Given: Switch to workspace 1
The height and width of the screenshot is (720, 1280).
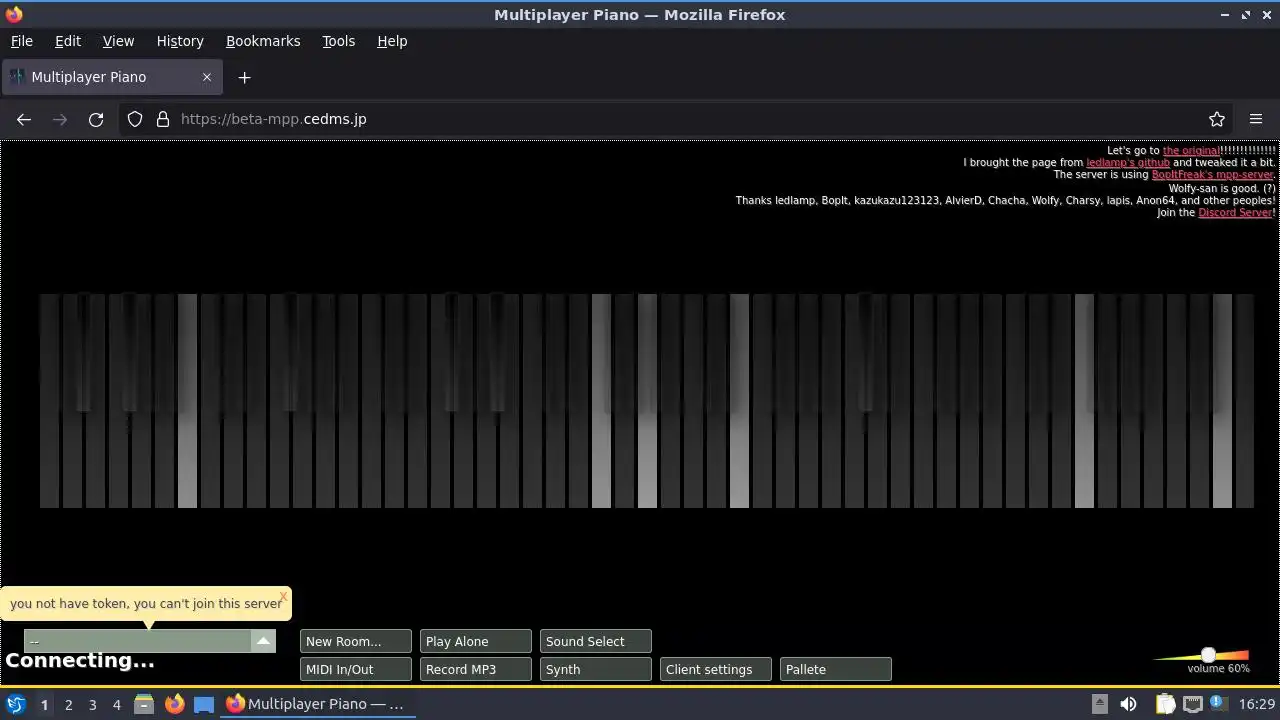Looking at the screenshot, I should click(x=44, y=704).
